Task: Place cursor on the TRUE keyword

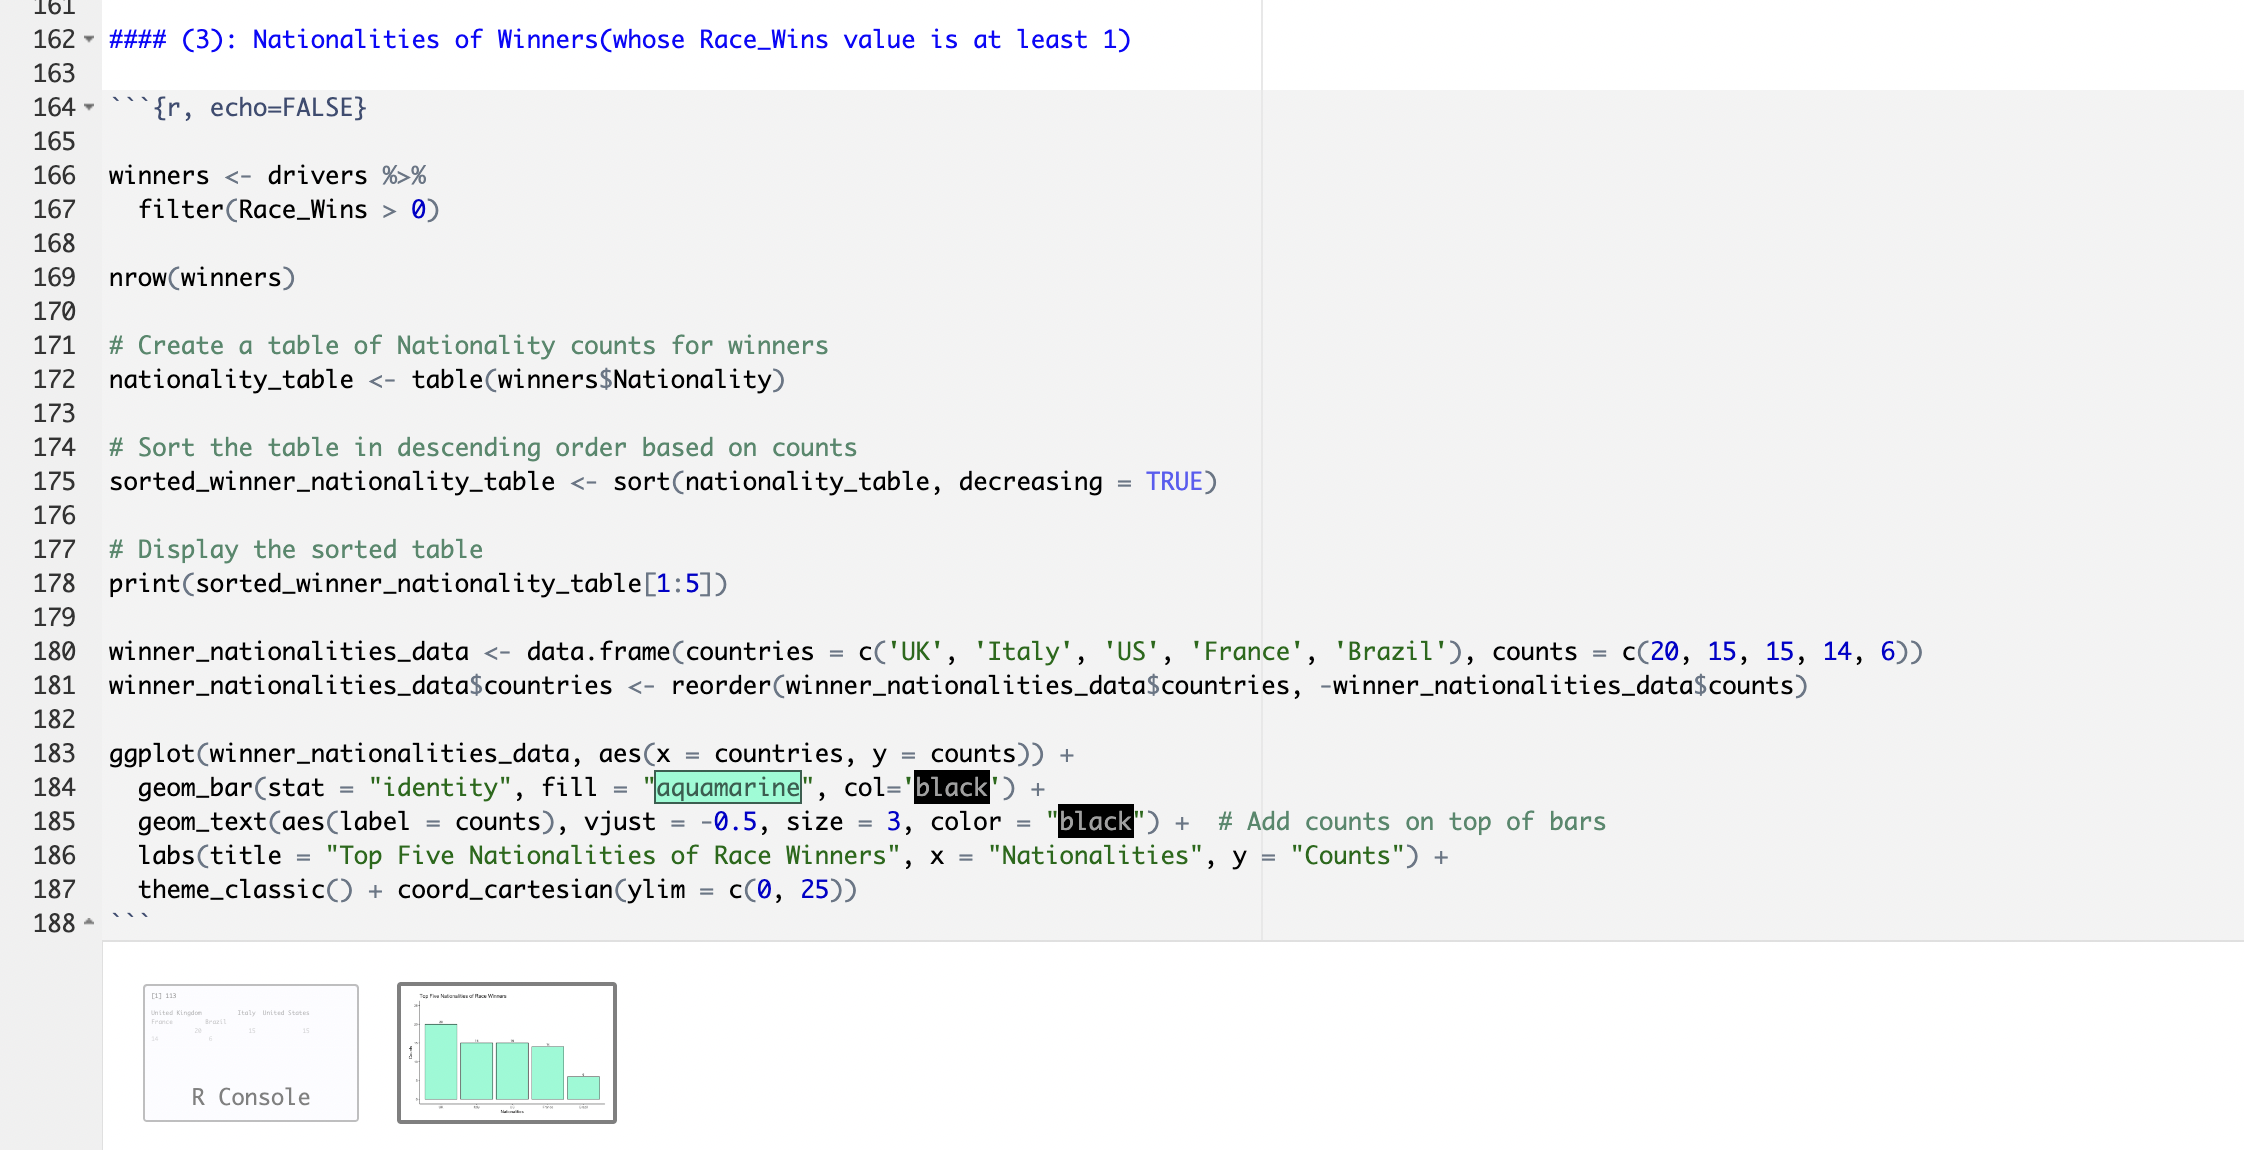Action: pos(1174,482)
